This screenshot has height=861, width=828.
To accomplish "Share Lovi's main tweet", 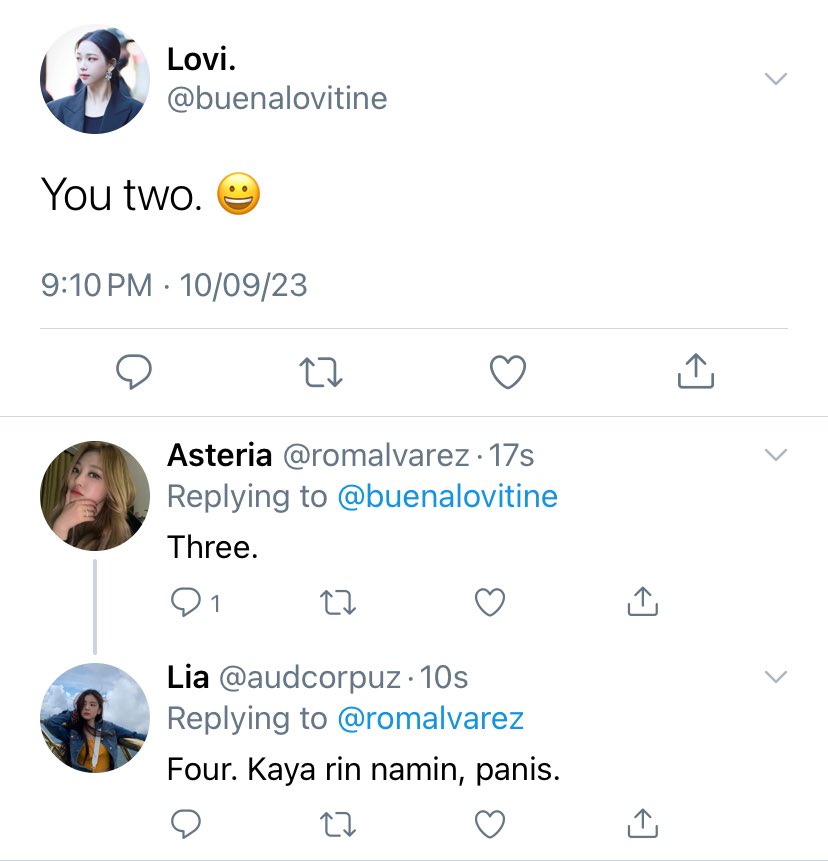I will 696,371.
